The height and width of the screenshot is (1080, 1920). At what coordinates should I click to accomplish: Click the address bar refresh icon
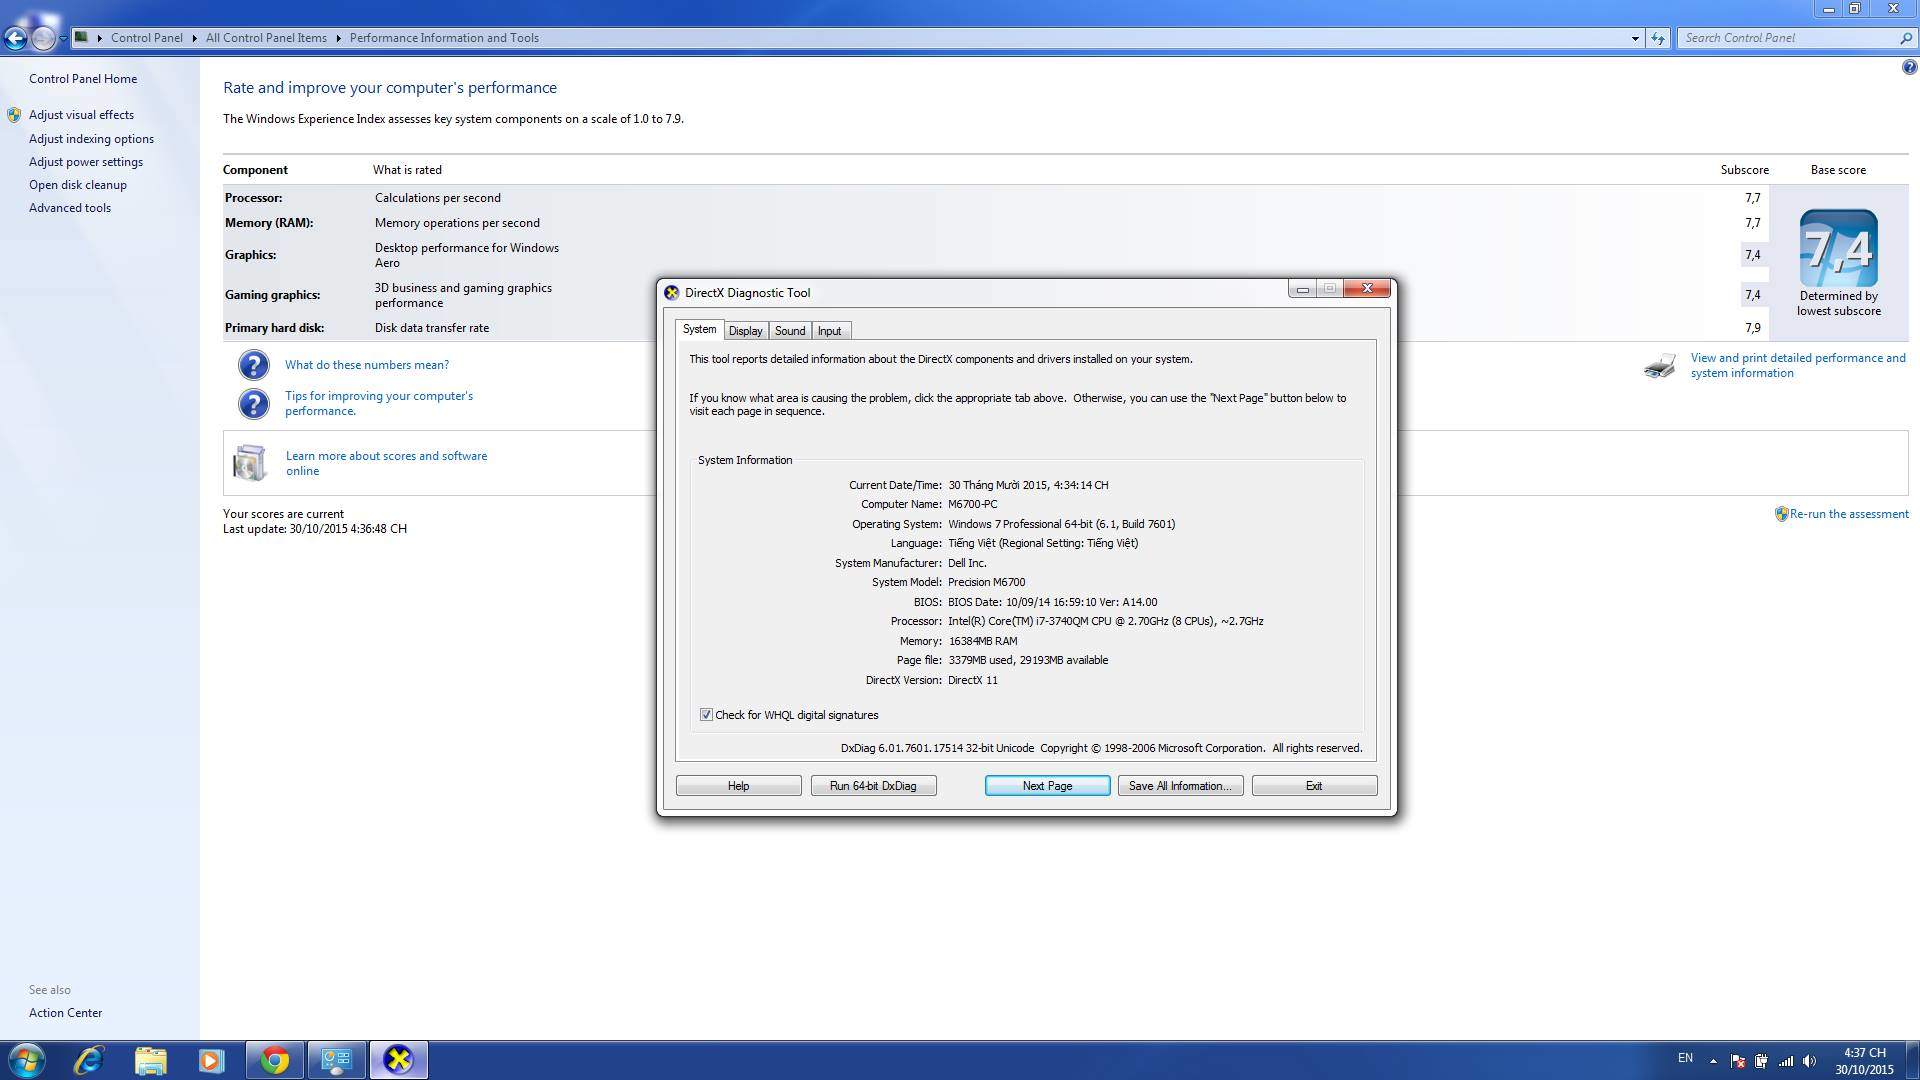coord(1658,38)
